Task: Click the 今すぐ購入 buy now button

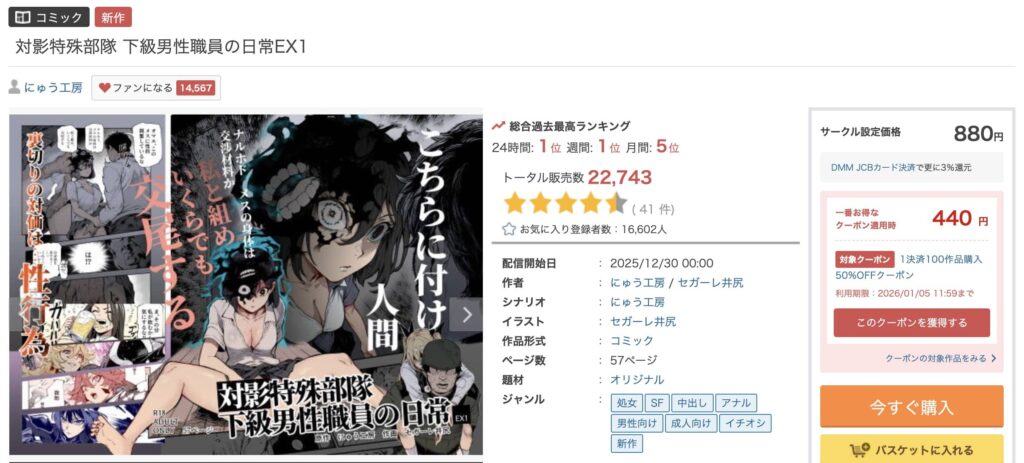Action: coord(912,407)
